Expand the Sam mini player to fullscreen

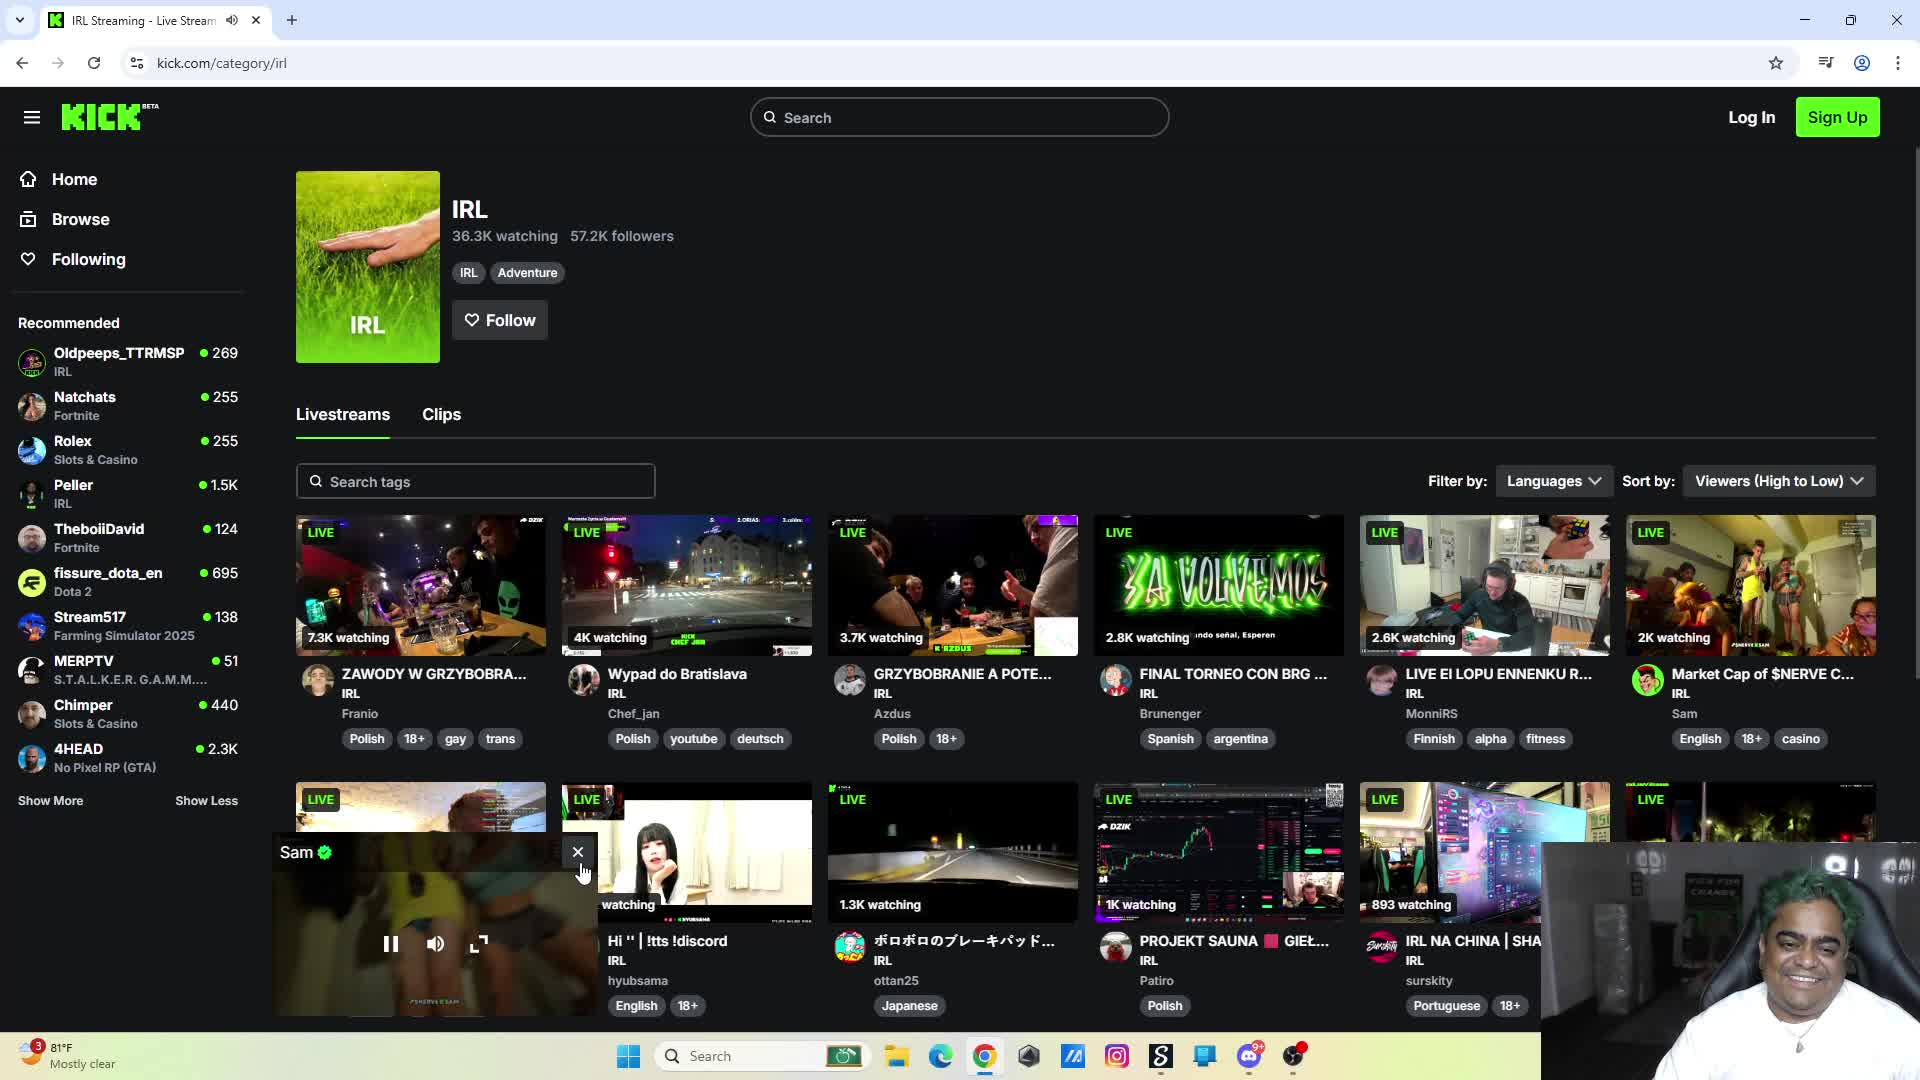point(479,944)
